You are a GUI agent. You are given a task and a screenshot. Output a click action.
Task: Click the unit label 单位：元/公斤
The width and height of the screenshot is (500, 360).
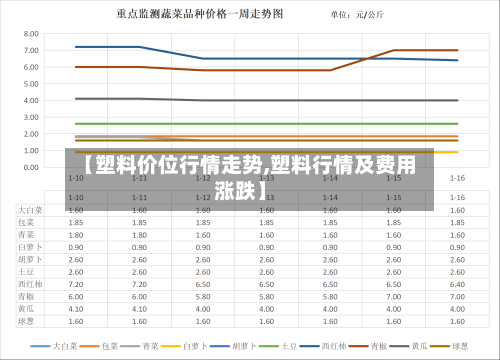click(357, 15)
